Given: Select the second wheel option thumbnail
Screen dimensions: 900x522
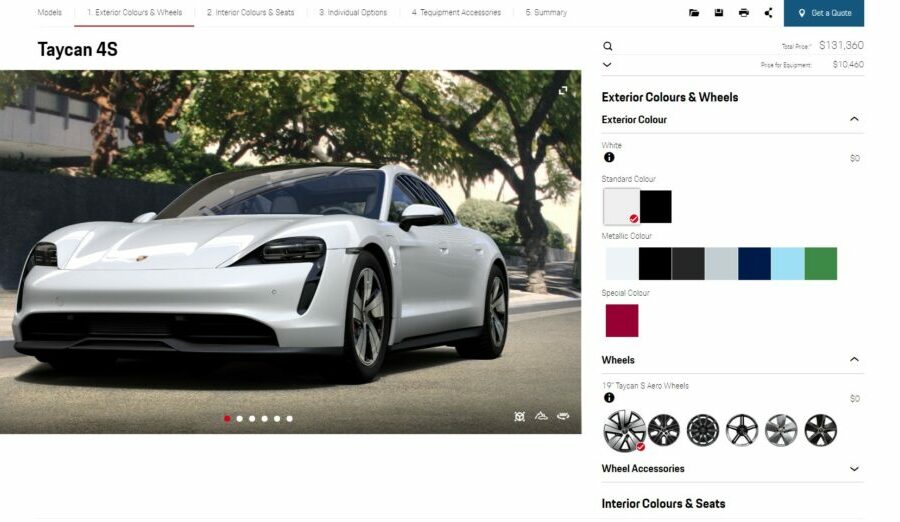Looking at the screenshot, I should [x=664, y=430].
